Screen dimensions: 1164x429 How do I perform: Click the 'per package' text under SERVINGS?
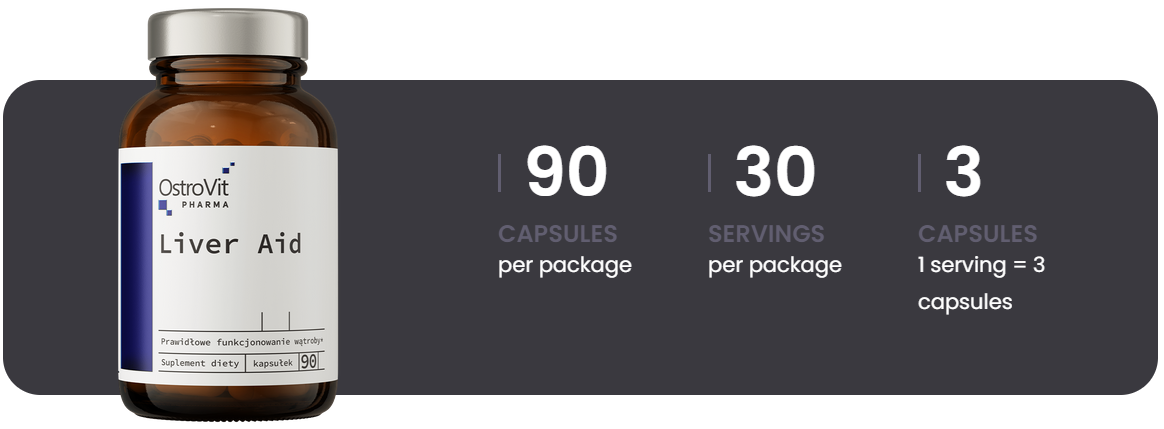(774, 265)
